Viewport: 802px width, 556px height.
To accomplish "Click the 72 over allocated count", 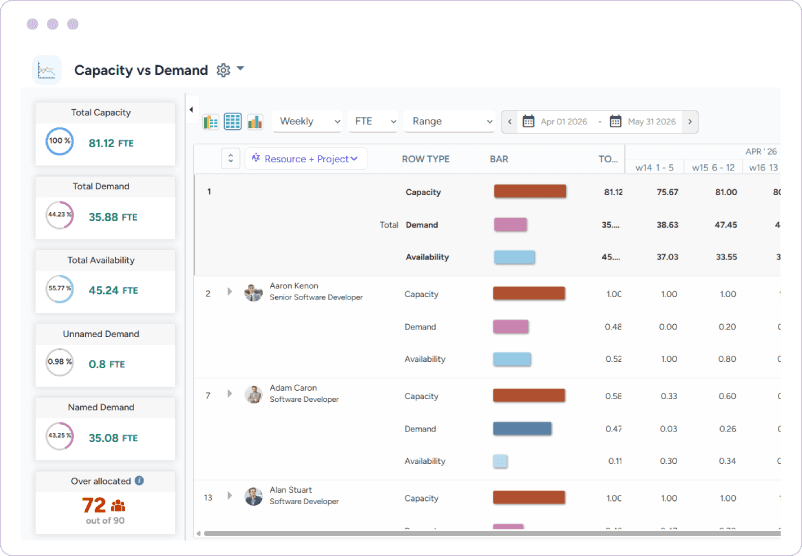I will click(x=94, y=505).
